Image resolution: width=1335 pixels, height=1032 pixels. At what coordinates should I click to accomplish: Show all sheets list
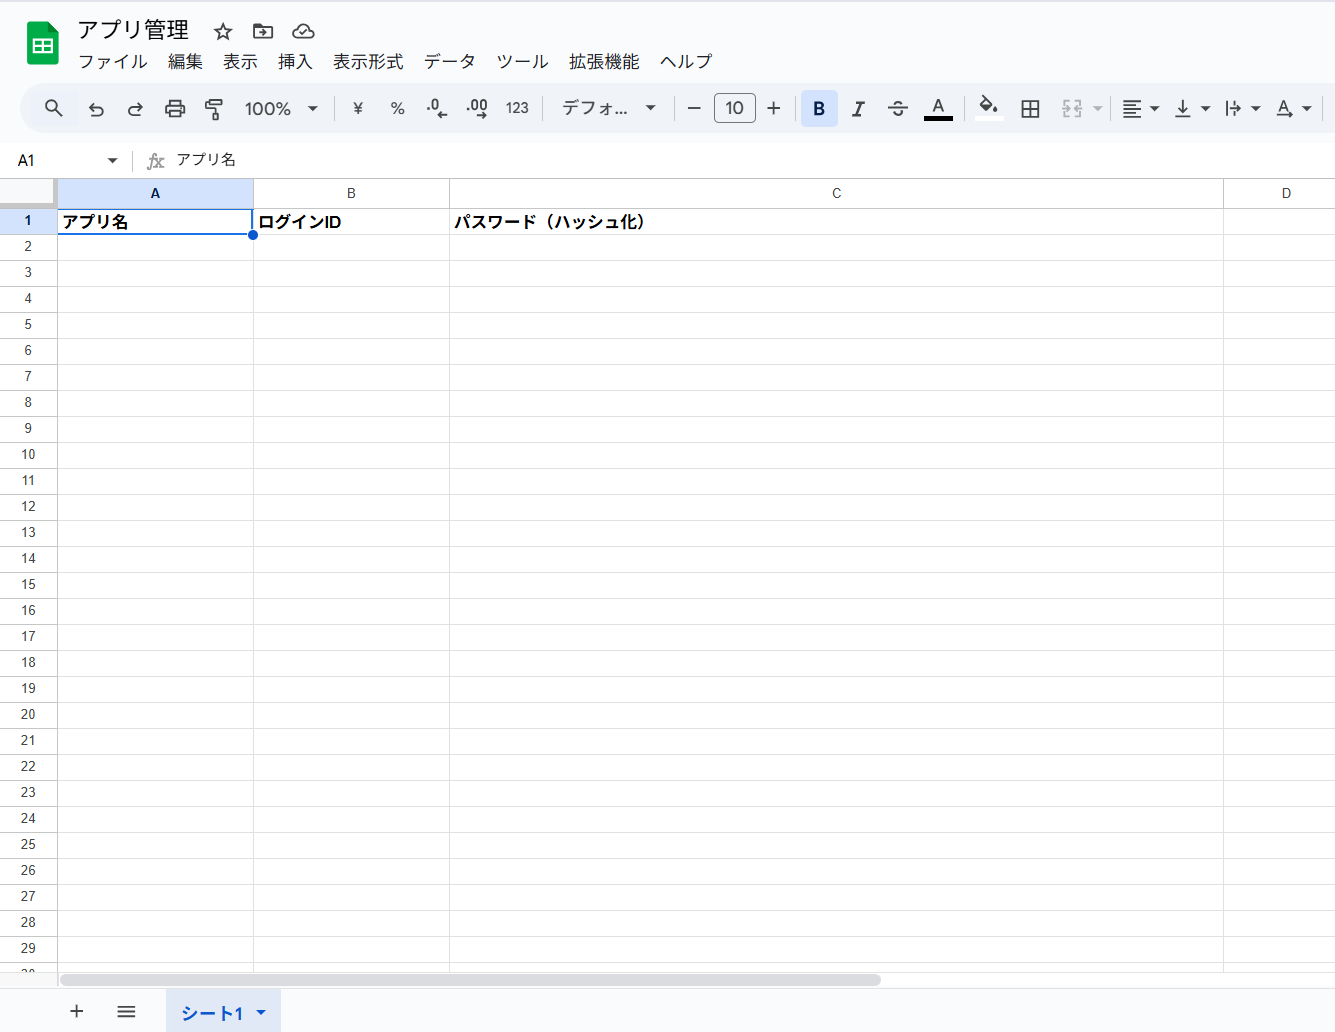click(x=126, y=1011)
